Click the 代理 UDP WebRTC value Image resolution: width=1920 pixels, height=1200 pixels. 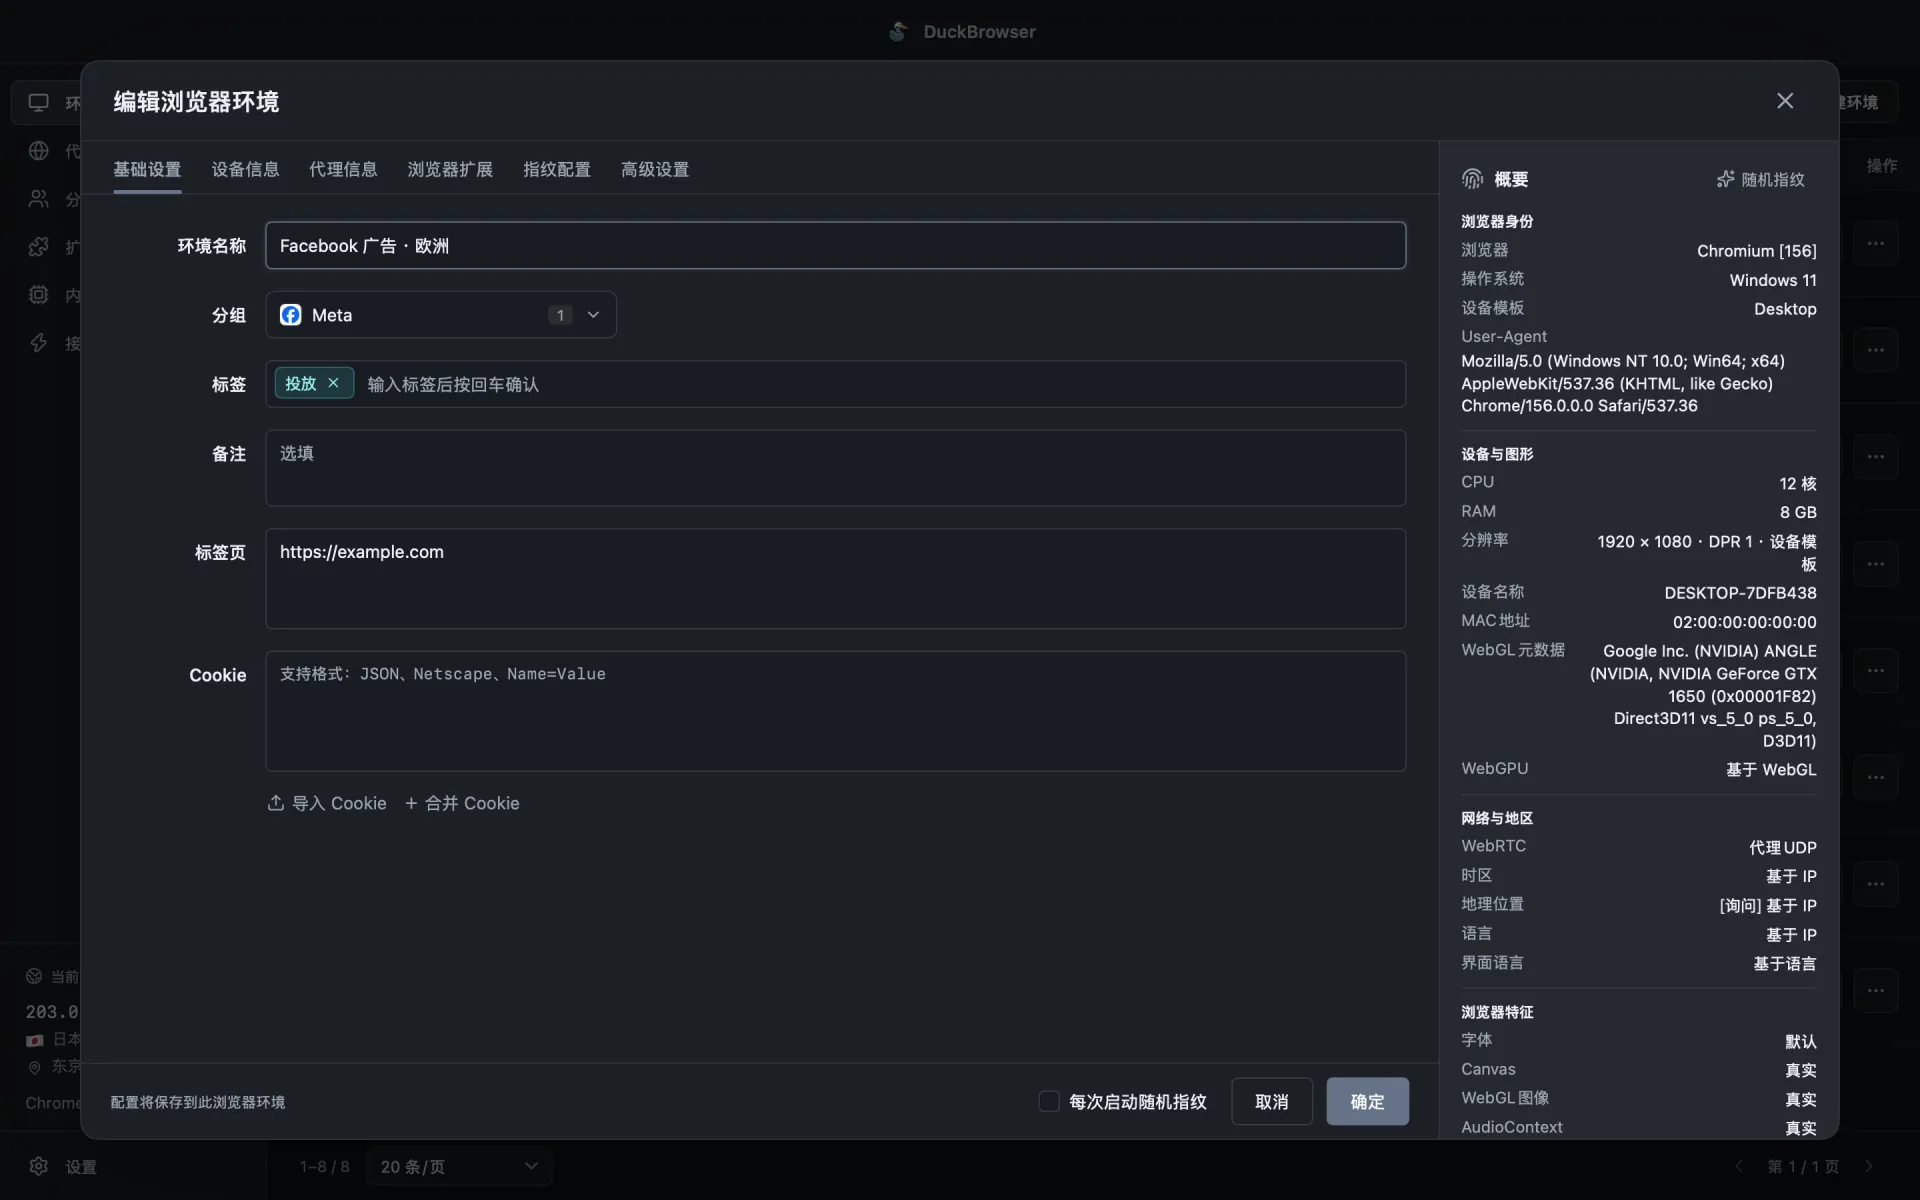tap(1782, 847)
